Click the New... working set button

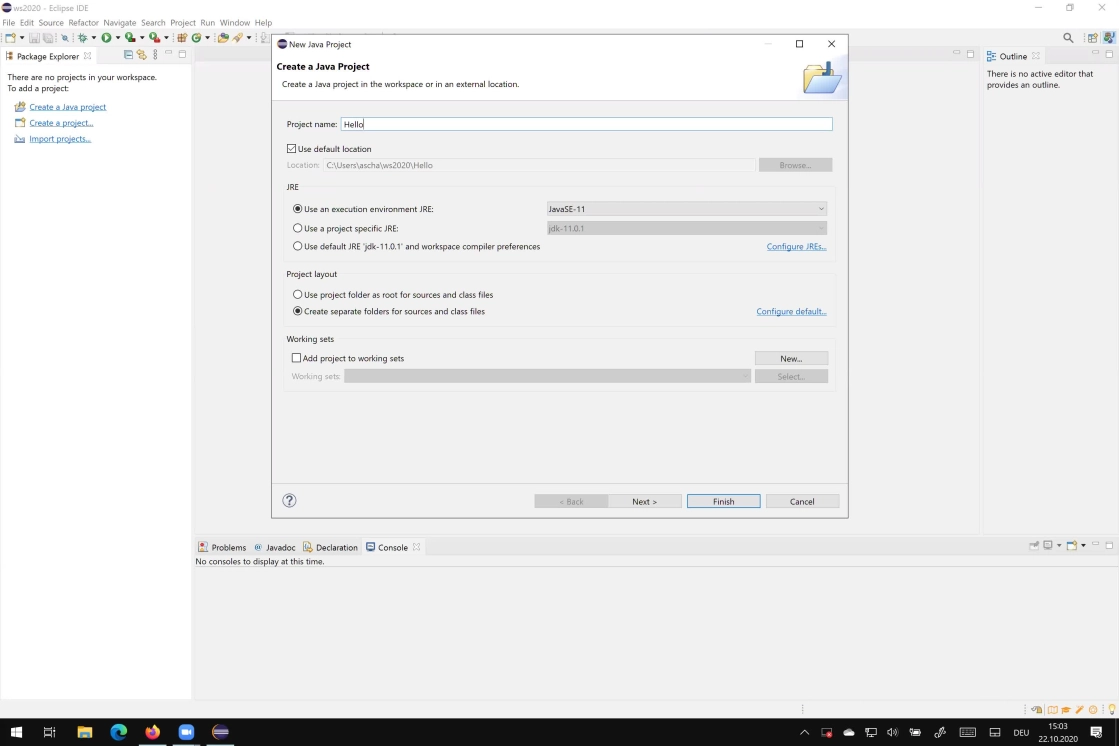791,358
